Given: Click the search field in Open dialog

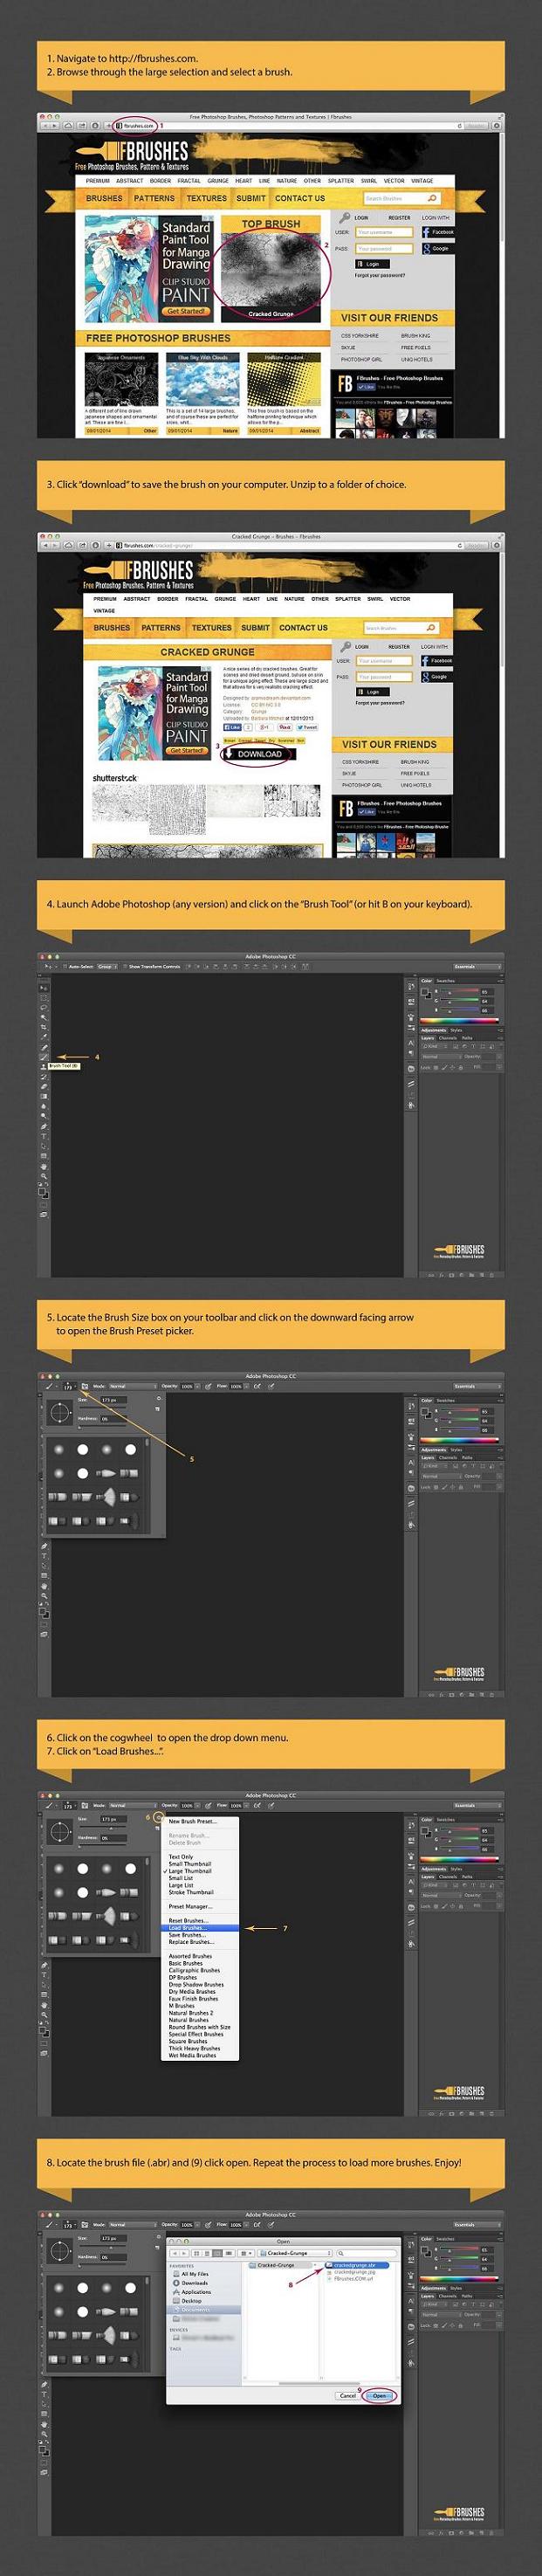Looking at the screenshot, I should pos(367,2254).
